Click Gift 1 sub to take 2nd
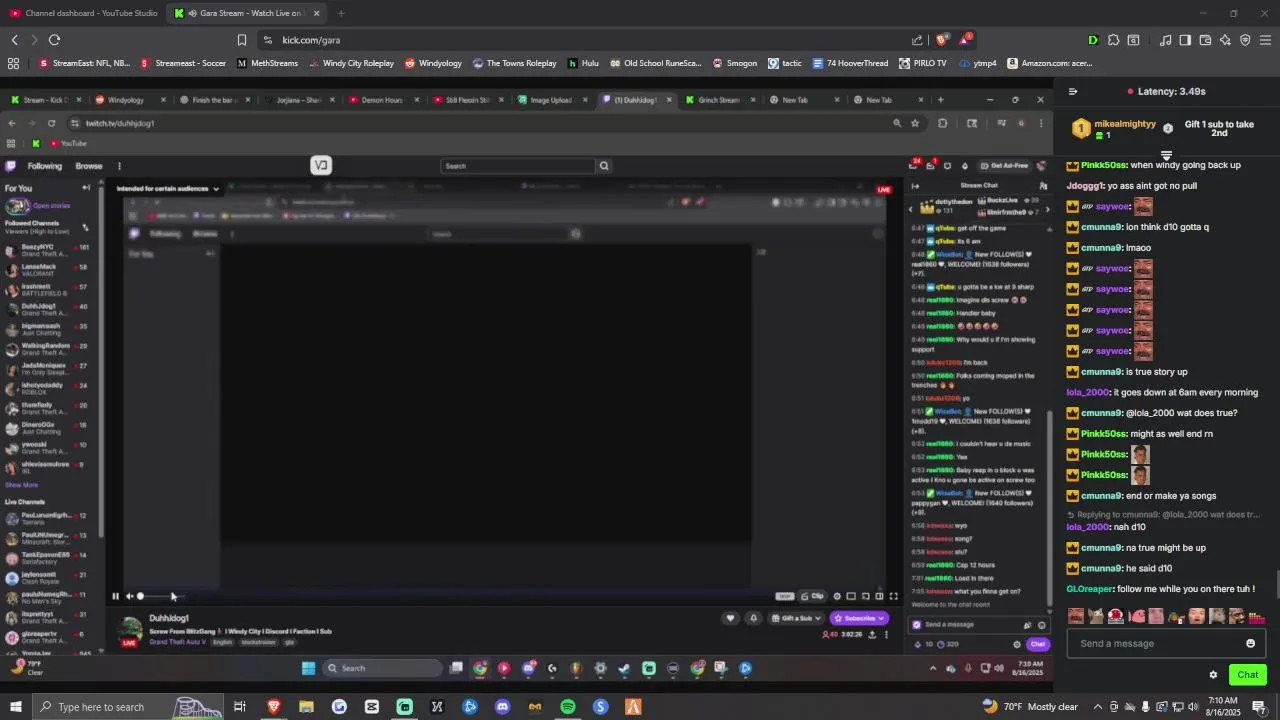 click(x=1219, y=128)
